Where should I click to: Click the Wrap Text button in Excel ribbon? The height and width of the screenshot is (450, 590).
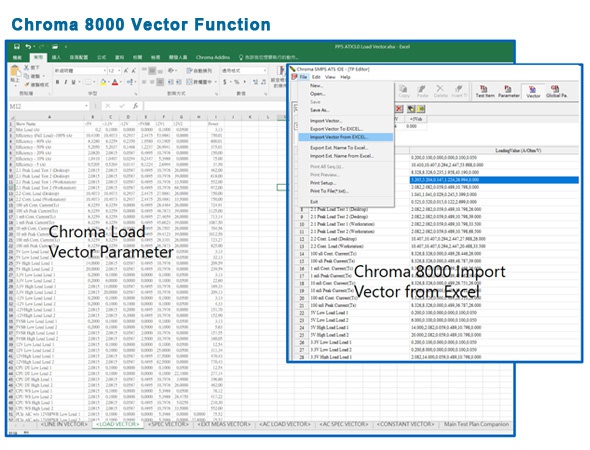tap(199, 70)
